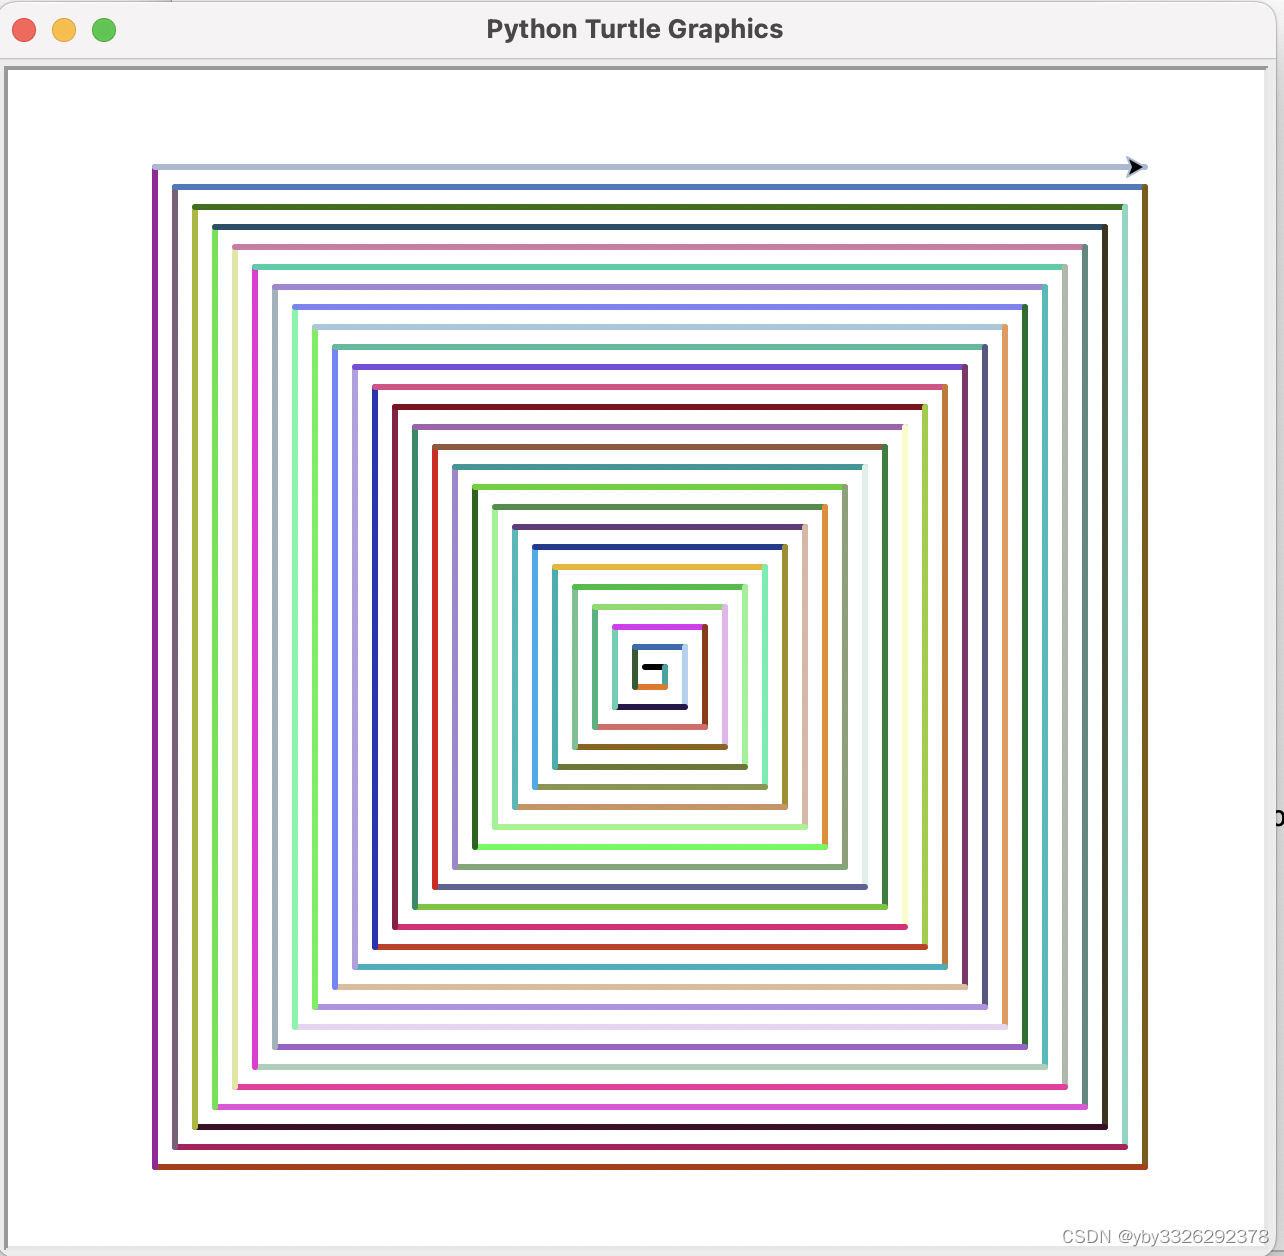1284x1256 pixels.
Task: Click the Python Turtle Graphics title text
Action: click(634, 28)
